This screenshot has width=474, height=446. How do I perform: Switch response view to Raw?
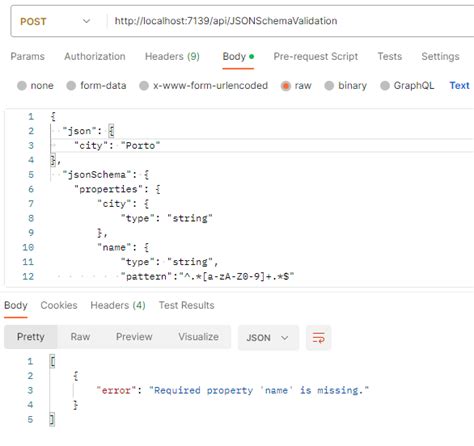pyautogui.click(x=80, y=337)
